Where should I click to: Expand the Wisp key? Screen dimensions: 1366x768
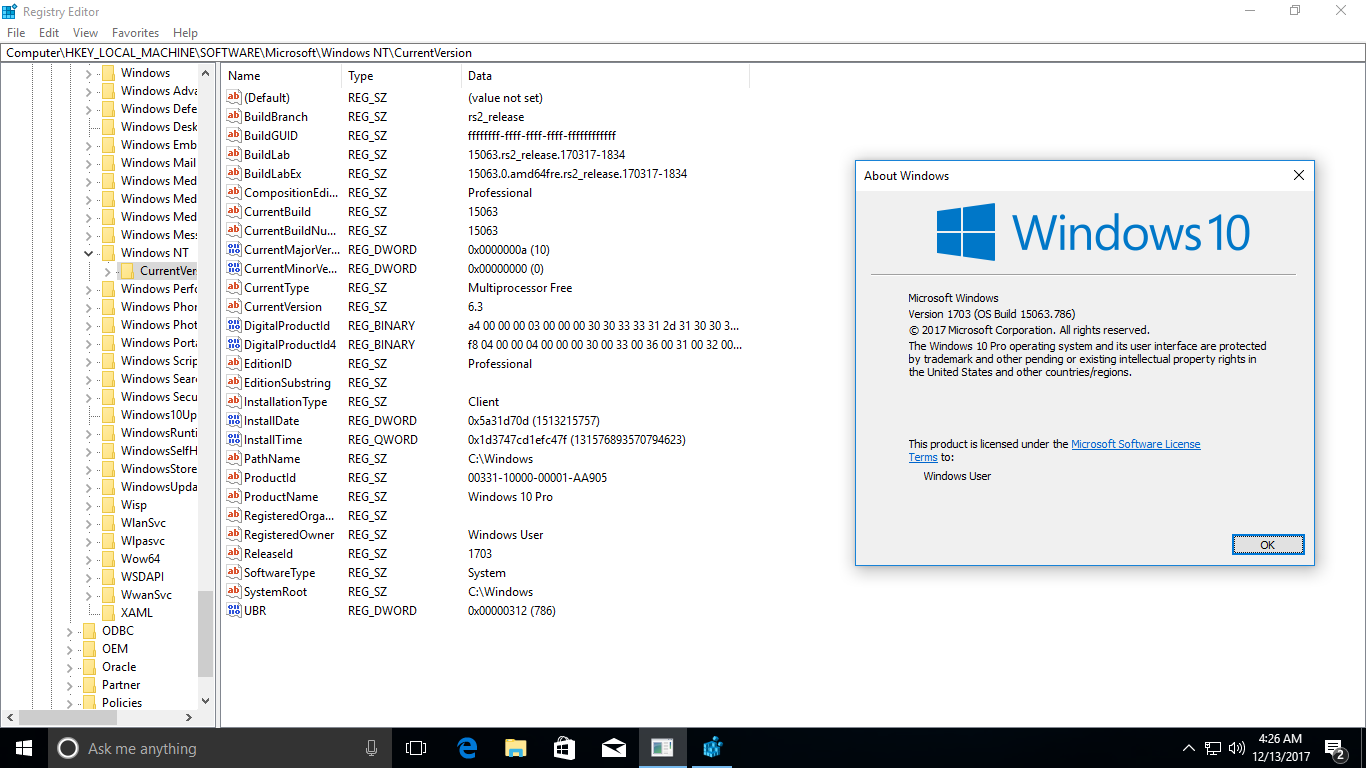click(x=88, y=505)
